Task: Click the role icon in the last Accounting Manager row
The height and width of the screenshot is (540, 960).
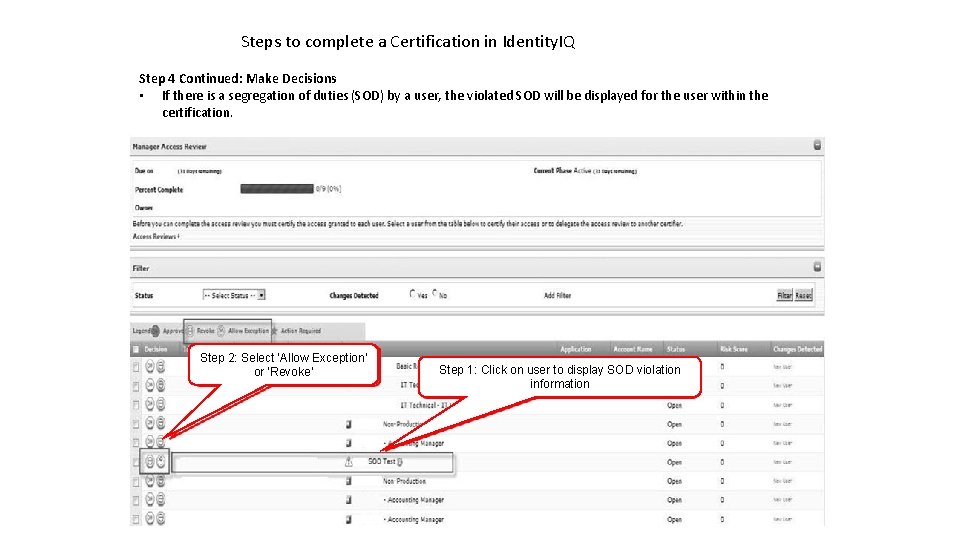Action: point(348,519)
